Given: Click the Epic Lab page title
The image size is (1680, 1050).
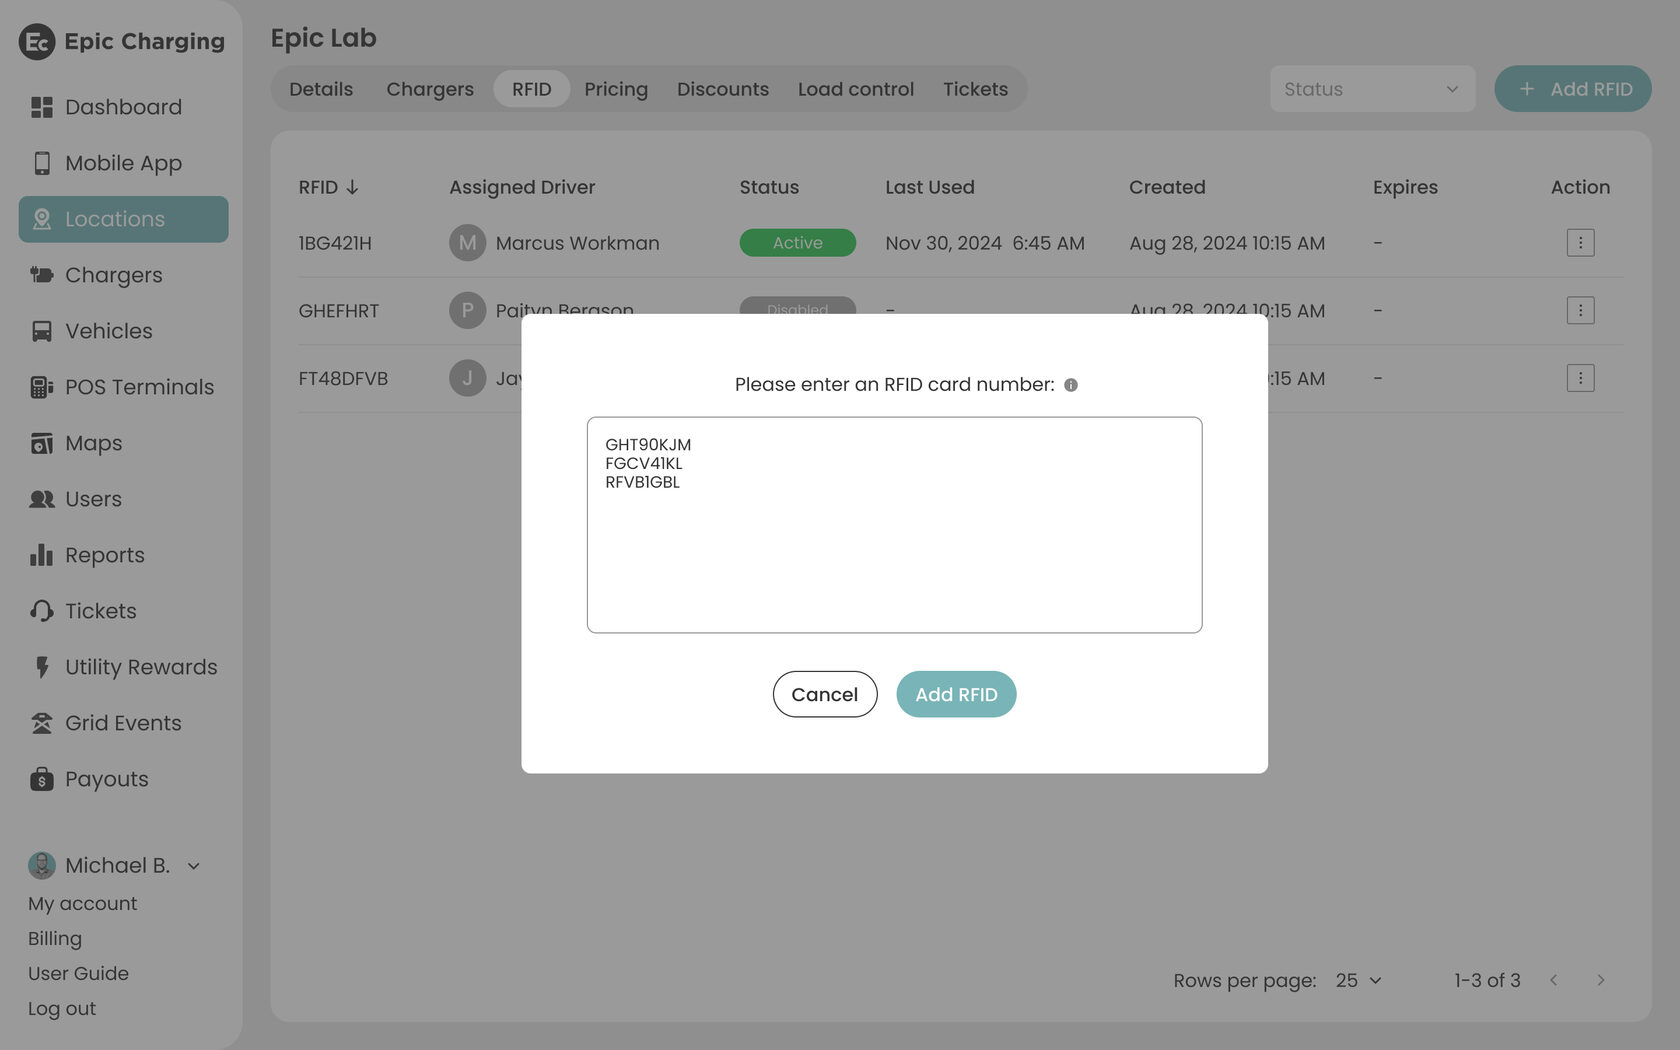Looking at the screenshot, I should coord(323,38).
